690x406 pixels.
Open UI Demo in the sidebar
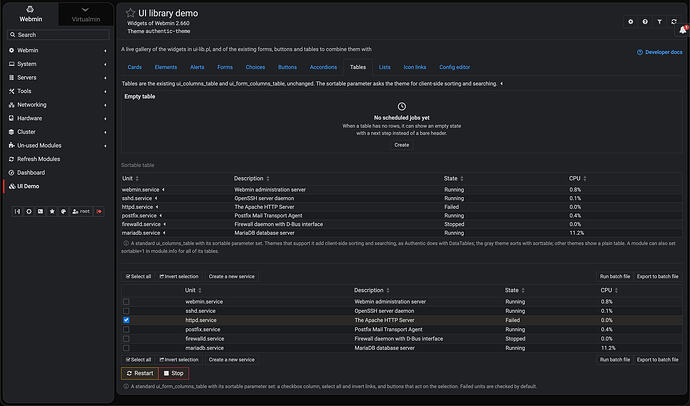(28, 186)
